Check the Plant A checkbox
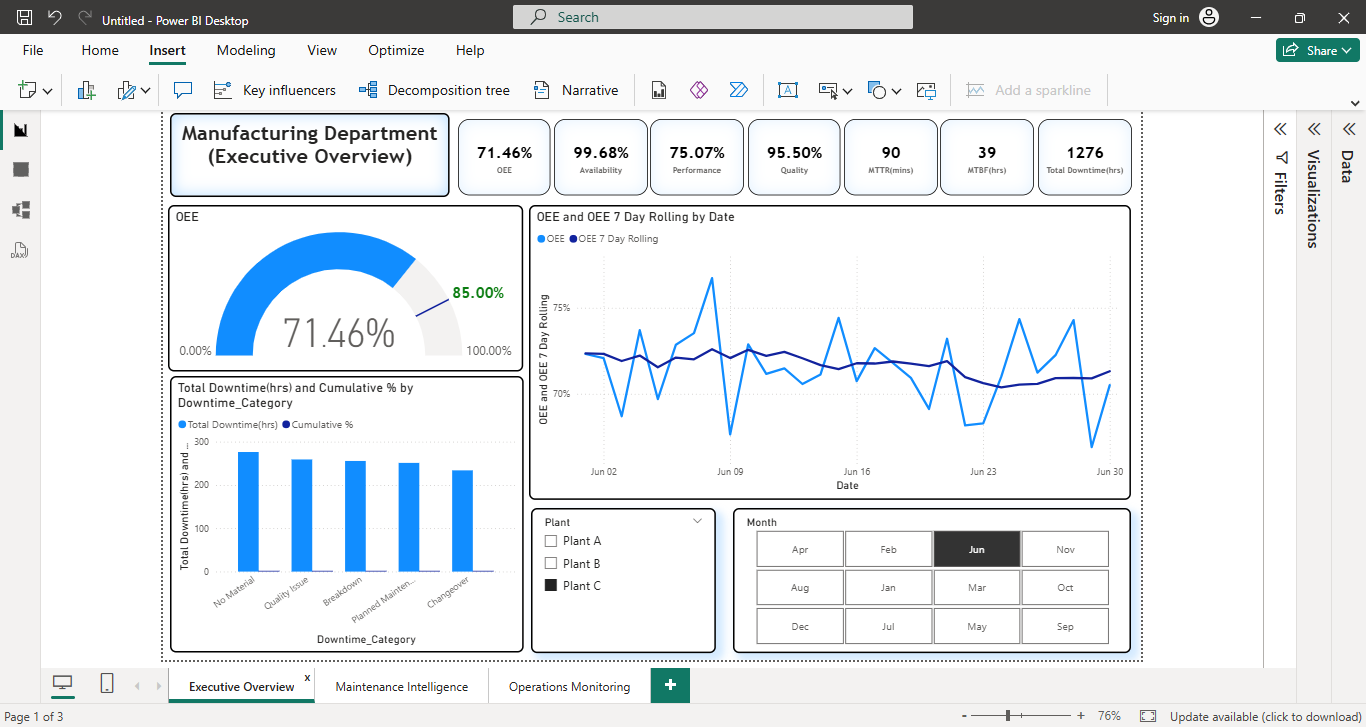This screenshot has width=1366, height=727. click(550, 541)
